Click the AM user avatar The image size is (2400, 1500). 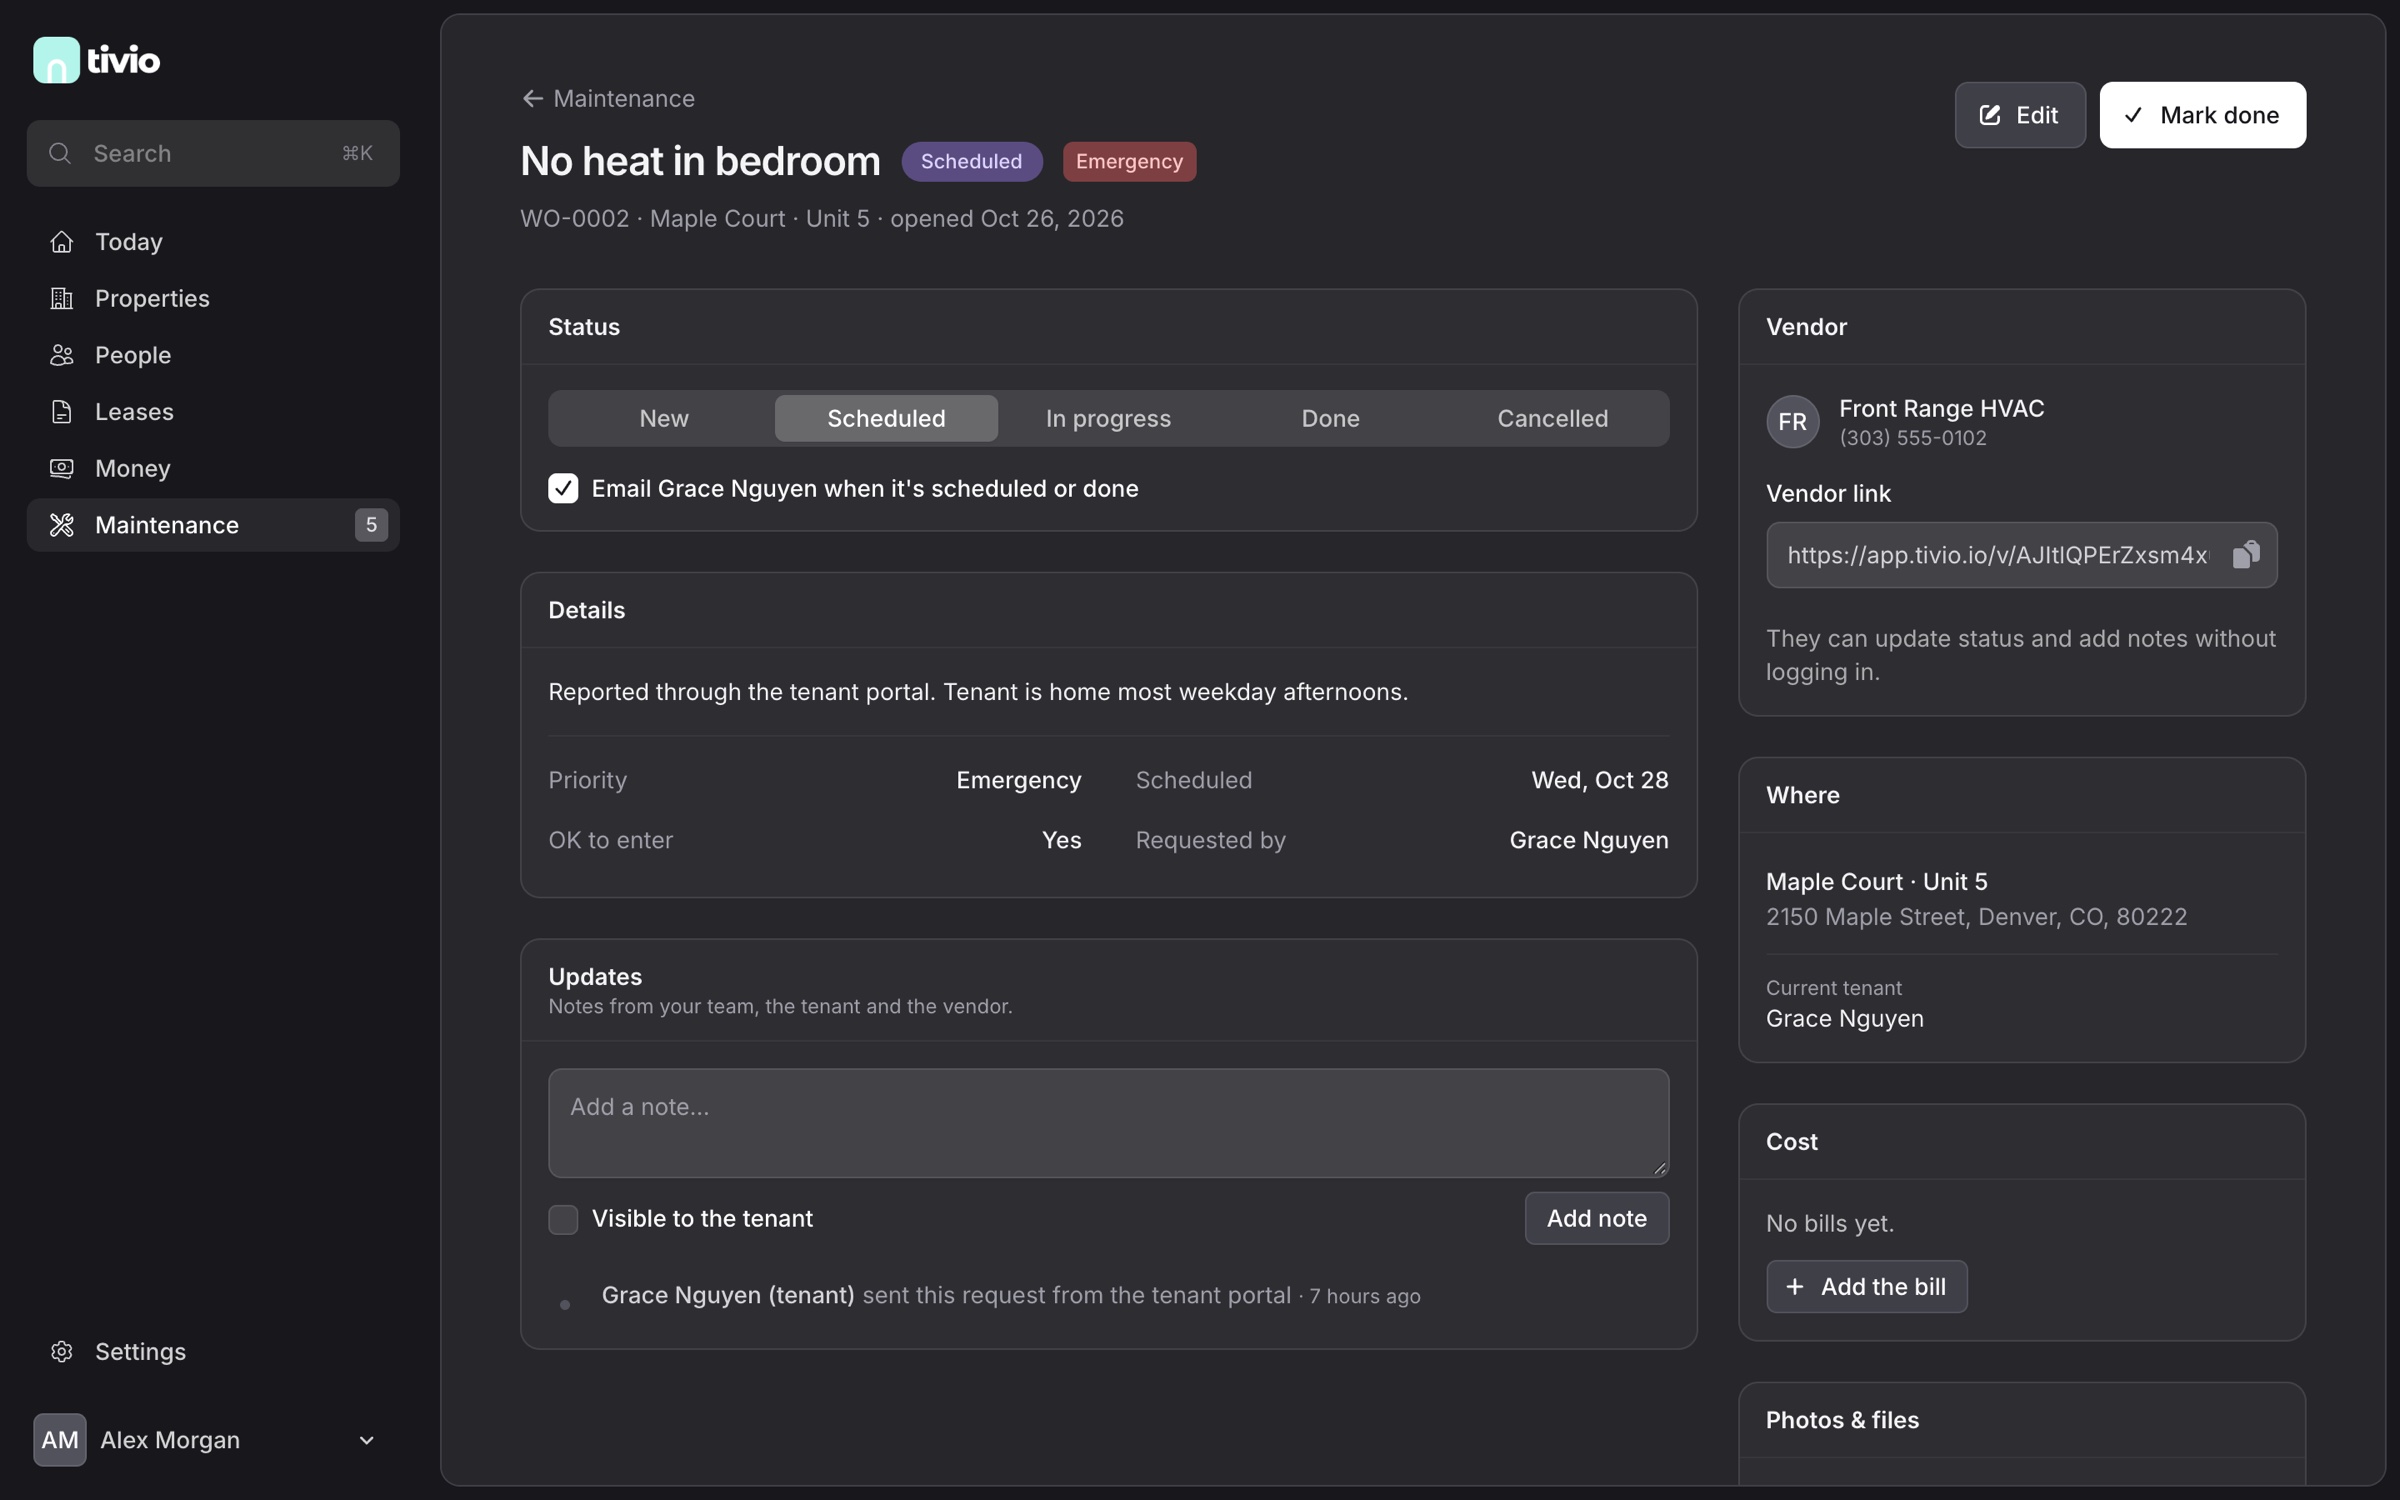(60, 1440)
